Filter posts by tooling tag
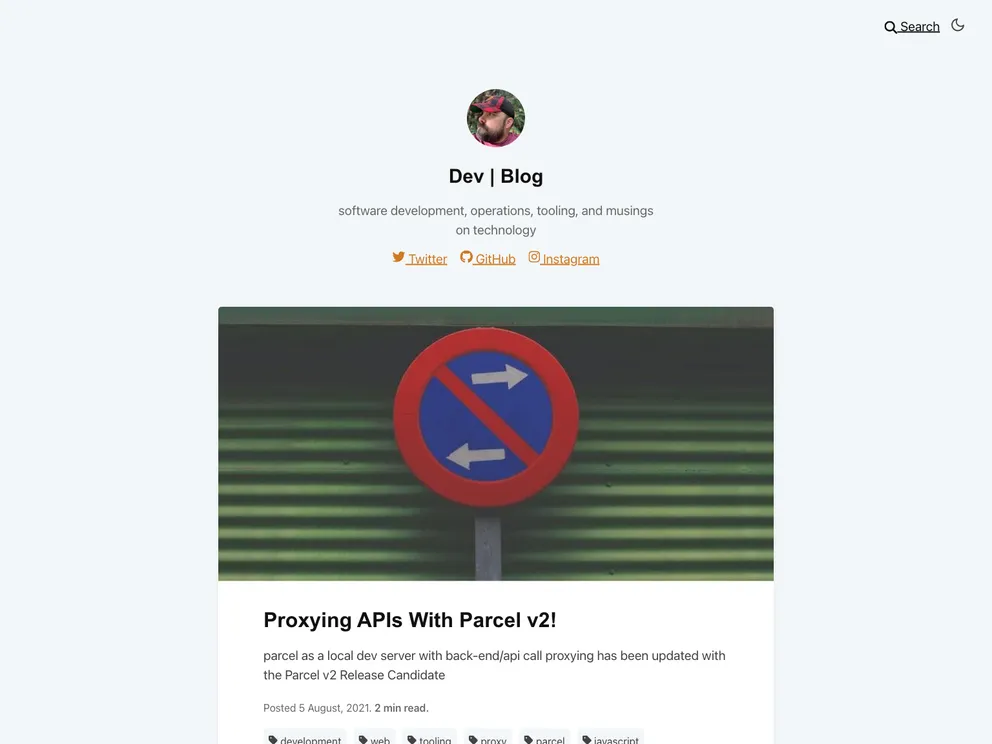Image resolution: width=992 pixels, height=744 pixels. coord(429,738)
